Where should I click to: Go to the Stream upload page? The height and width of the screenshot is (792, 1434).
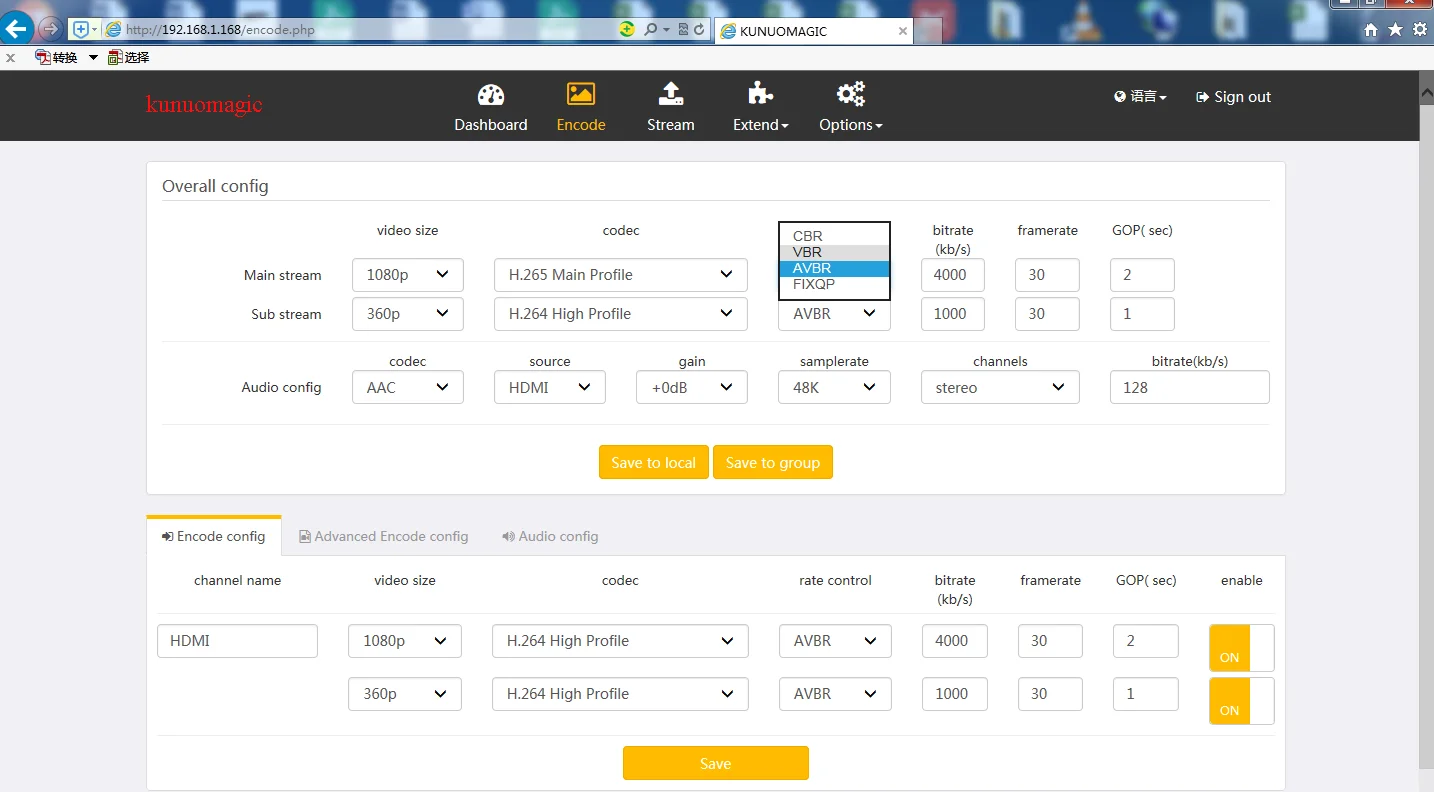(670, 107)
